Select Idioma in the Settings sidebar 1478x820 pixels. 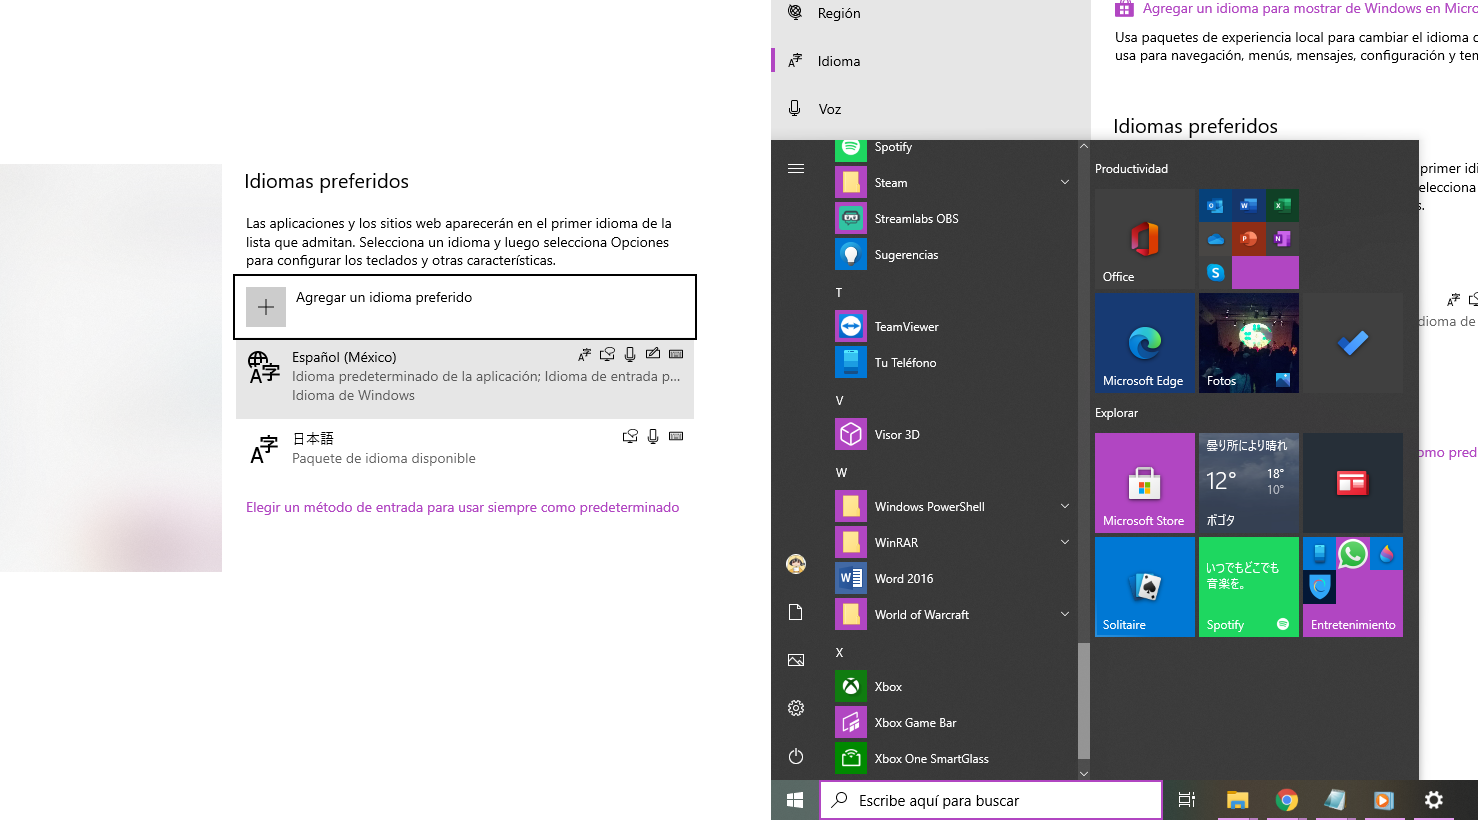pyautogui.click(x=931, y=61)
